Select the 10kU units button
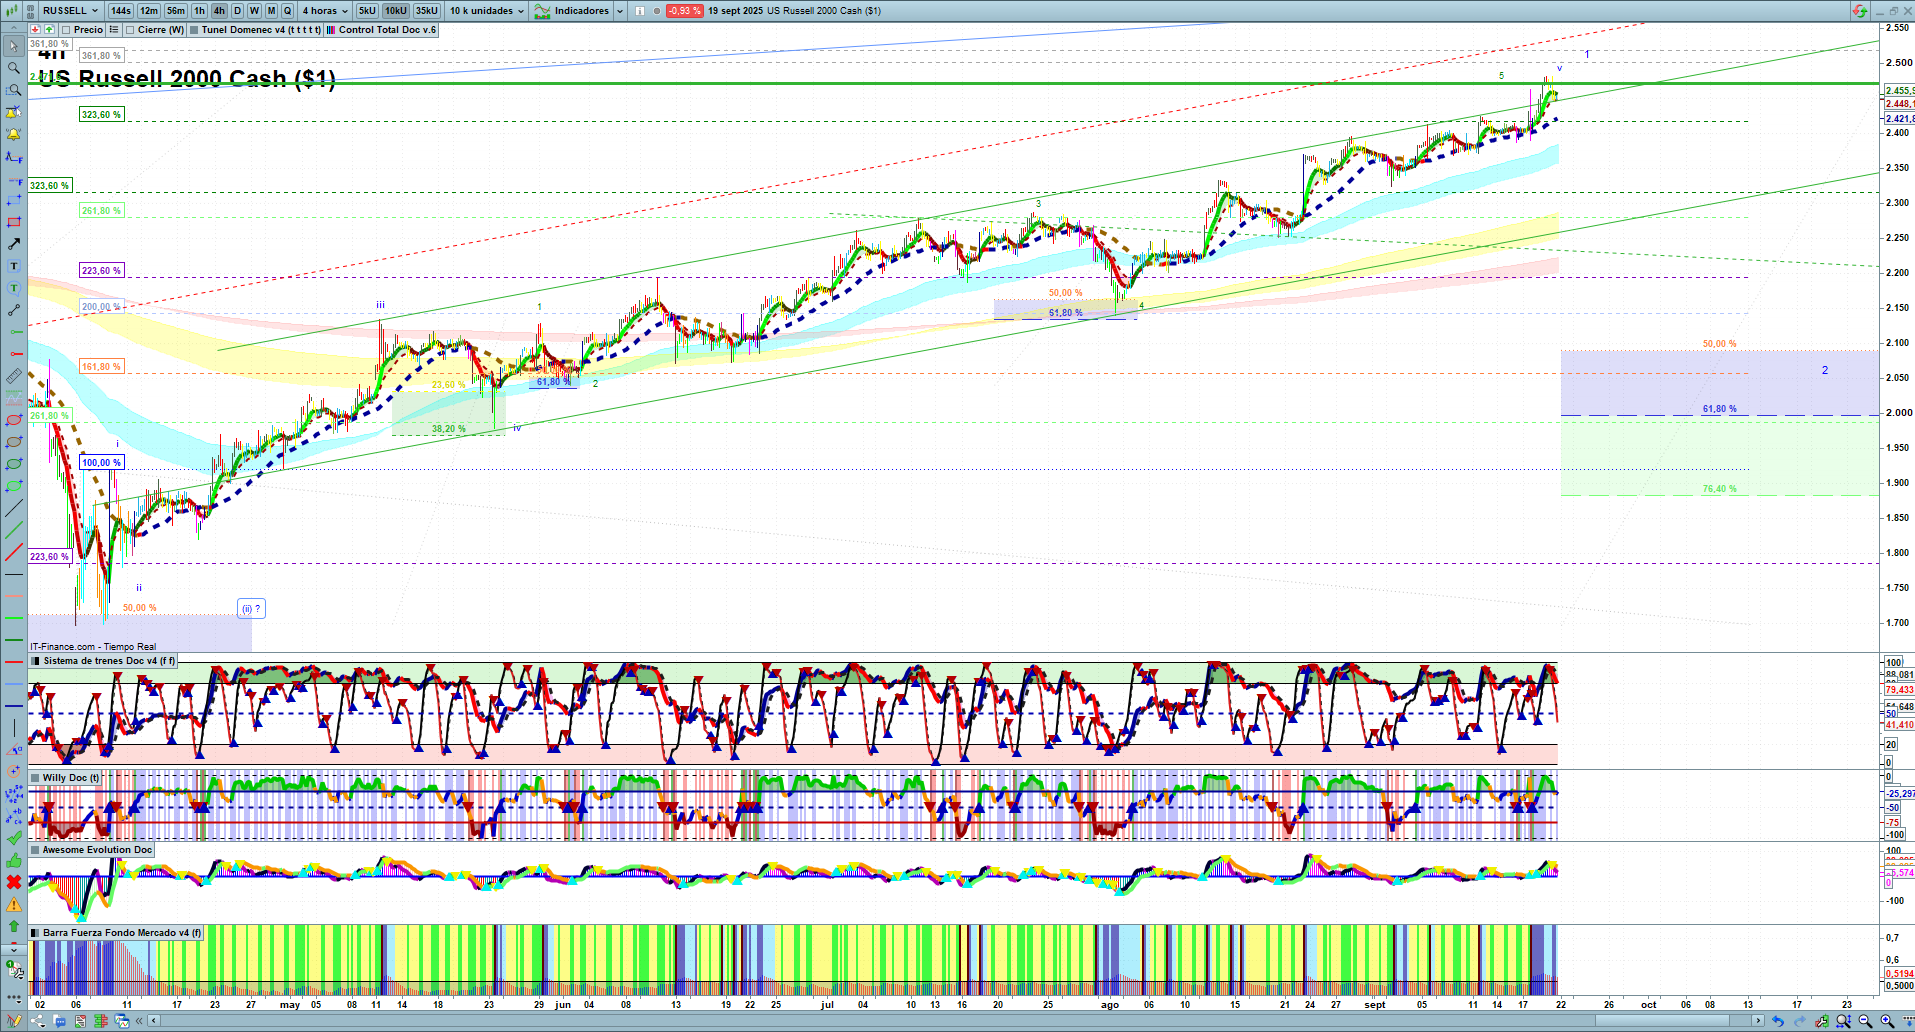This screenshot has width=1915, height=1032. 396,11
